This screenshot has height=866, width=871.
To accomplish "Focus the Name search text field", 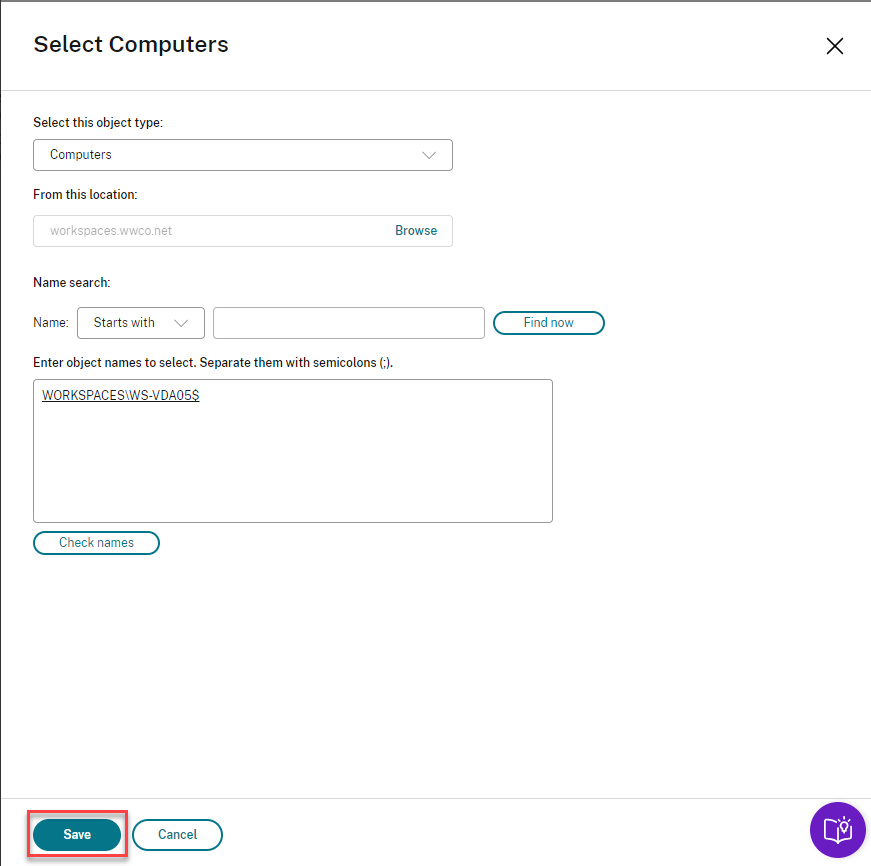I will point(348,323).
